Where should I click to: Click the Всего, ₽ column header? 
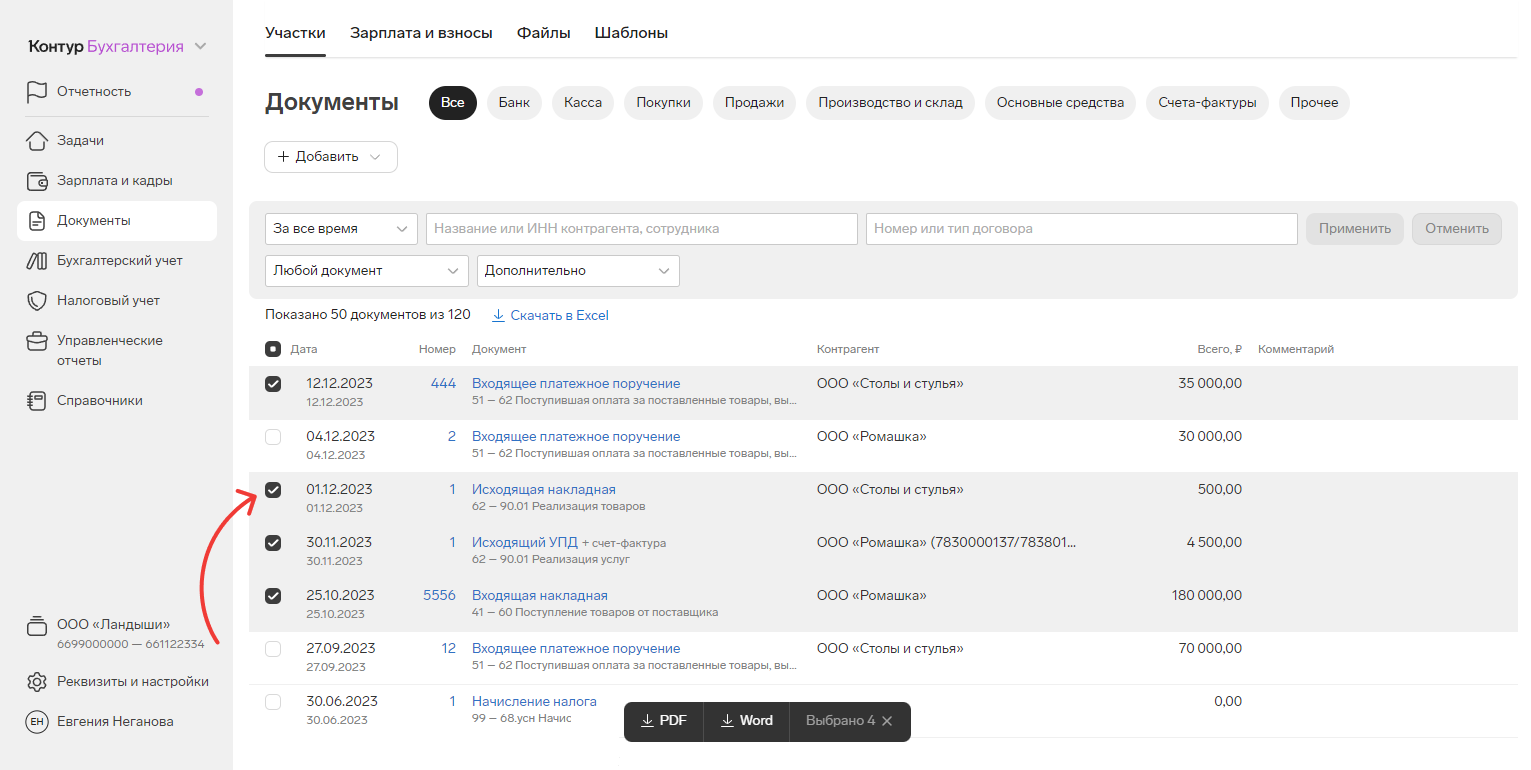1219,349
